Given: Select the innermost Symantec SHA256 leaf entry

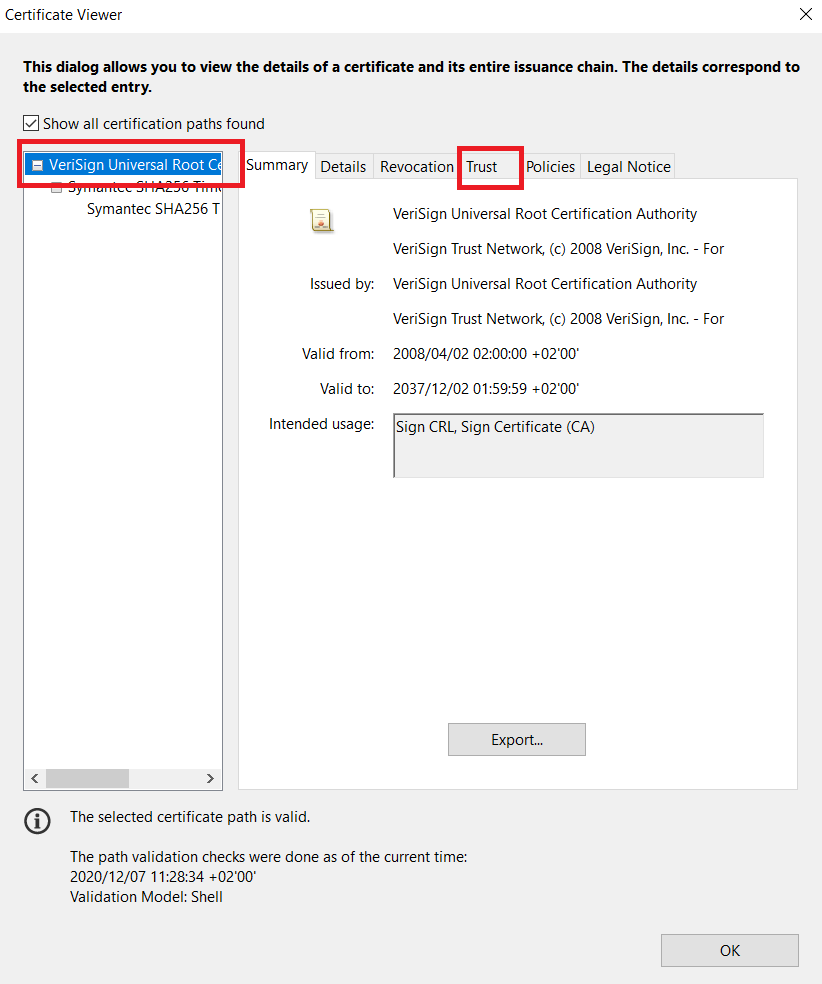Looking at the screenshot, I should [153, 209].
